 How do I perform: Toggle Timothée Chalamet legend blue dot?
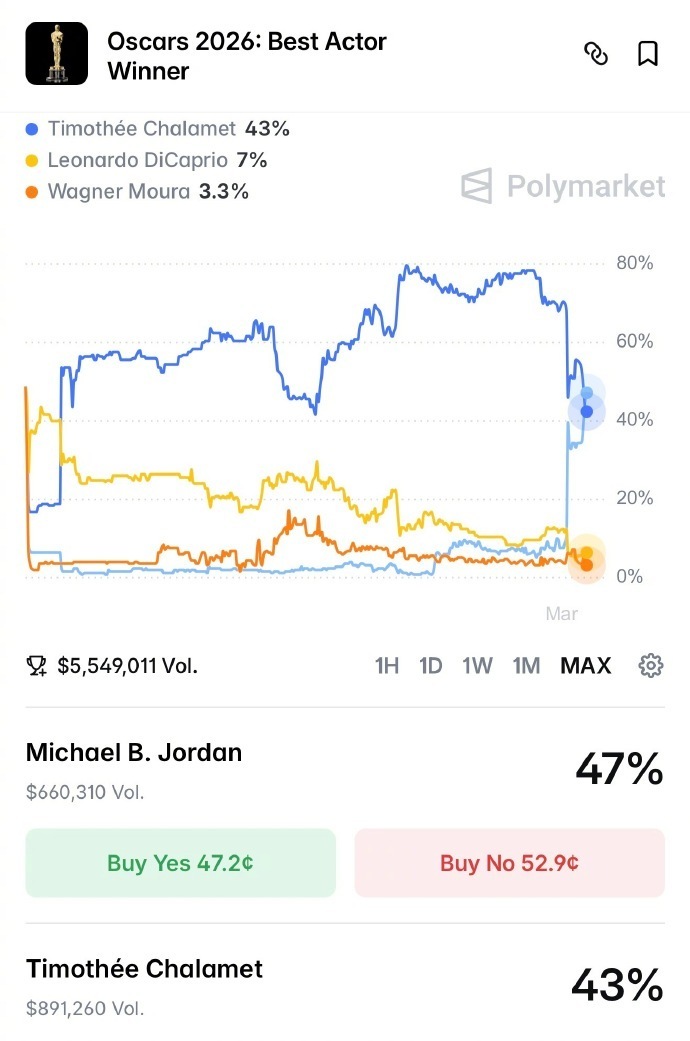tap(32, 129)
